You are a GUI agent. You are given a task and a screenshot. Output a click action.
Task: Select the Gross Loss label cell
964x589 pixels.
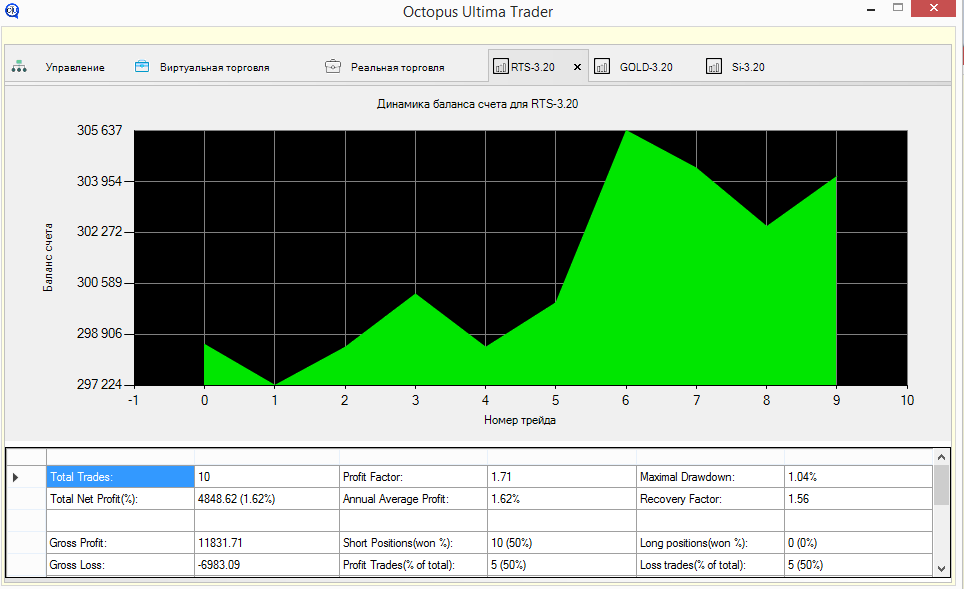[x=120, y=565]
